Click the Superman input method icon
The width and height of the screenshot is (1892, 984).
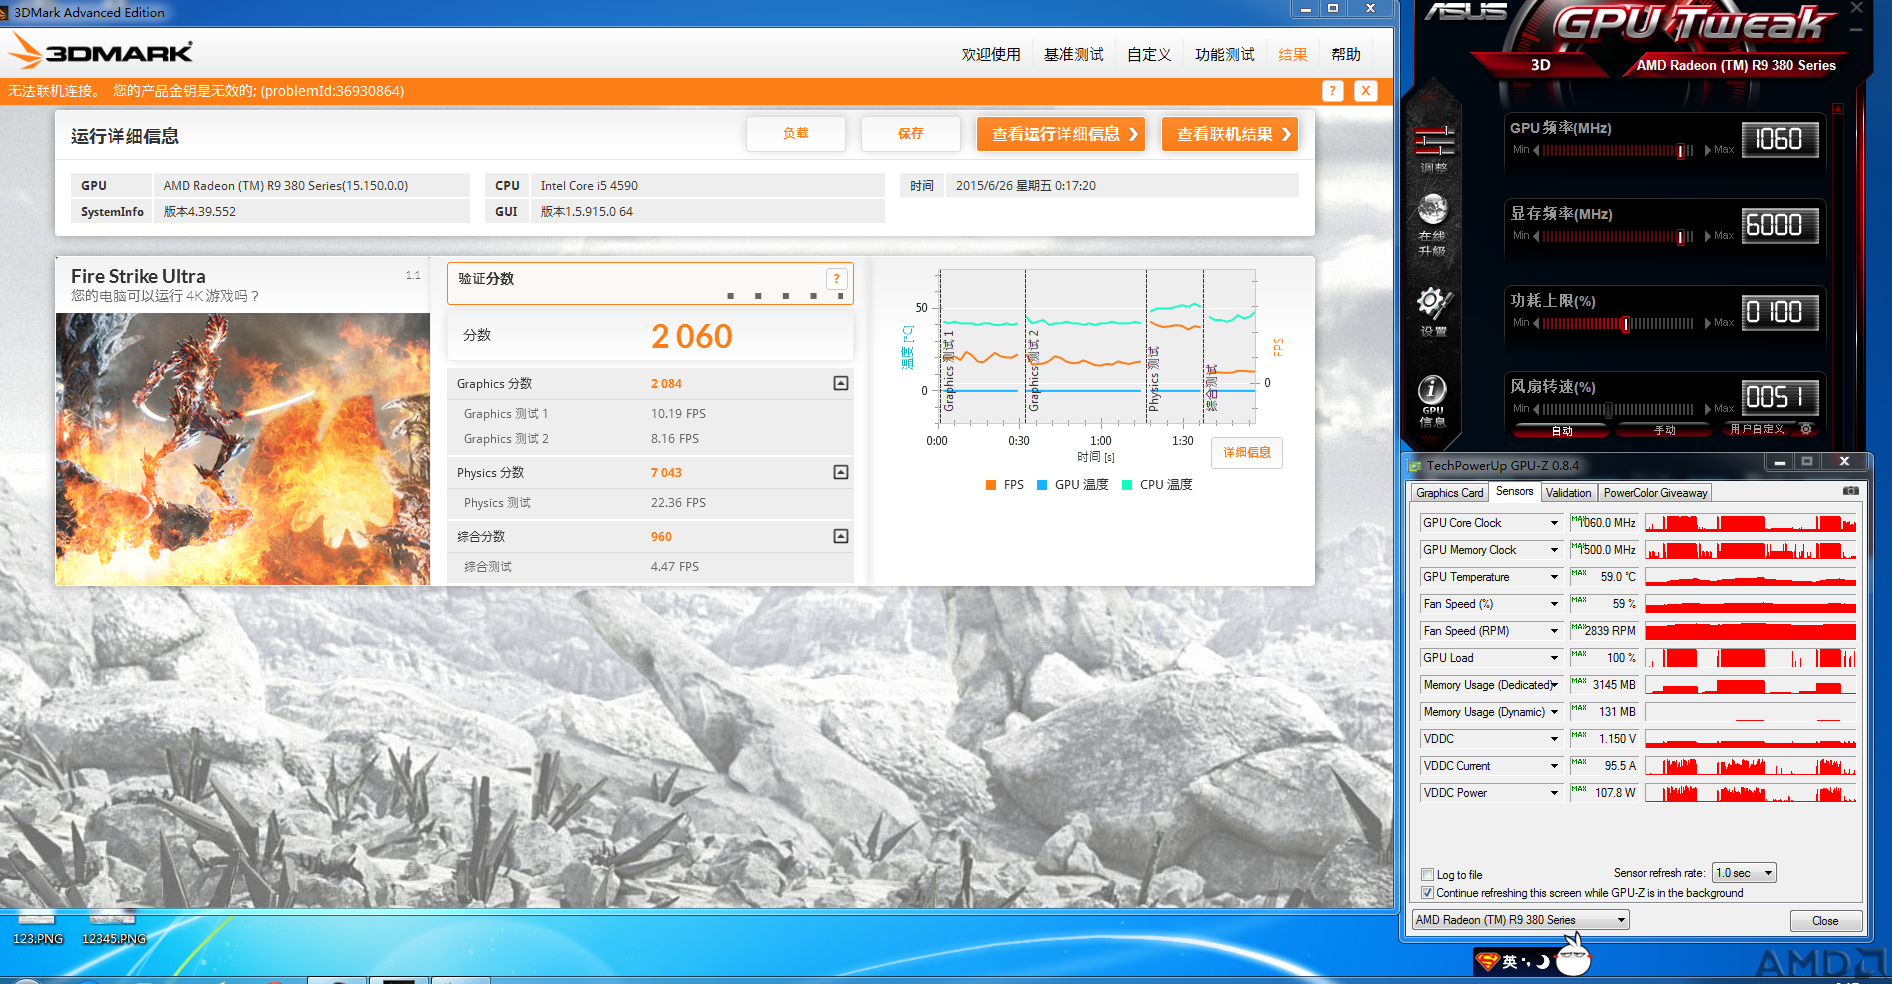click(x=1488, y=961)
